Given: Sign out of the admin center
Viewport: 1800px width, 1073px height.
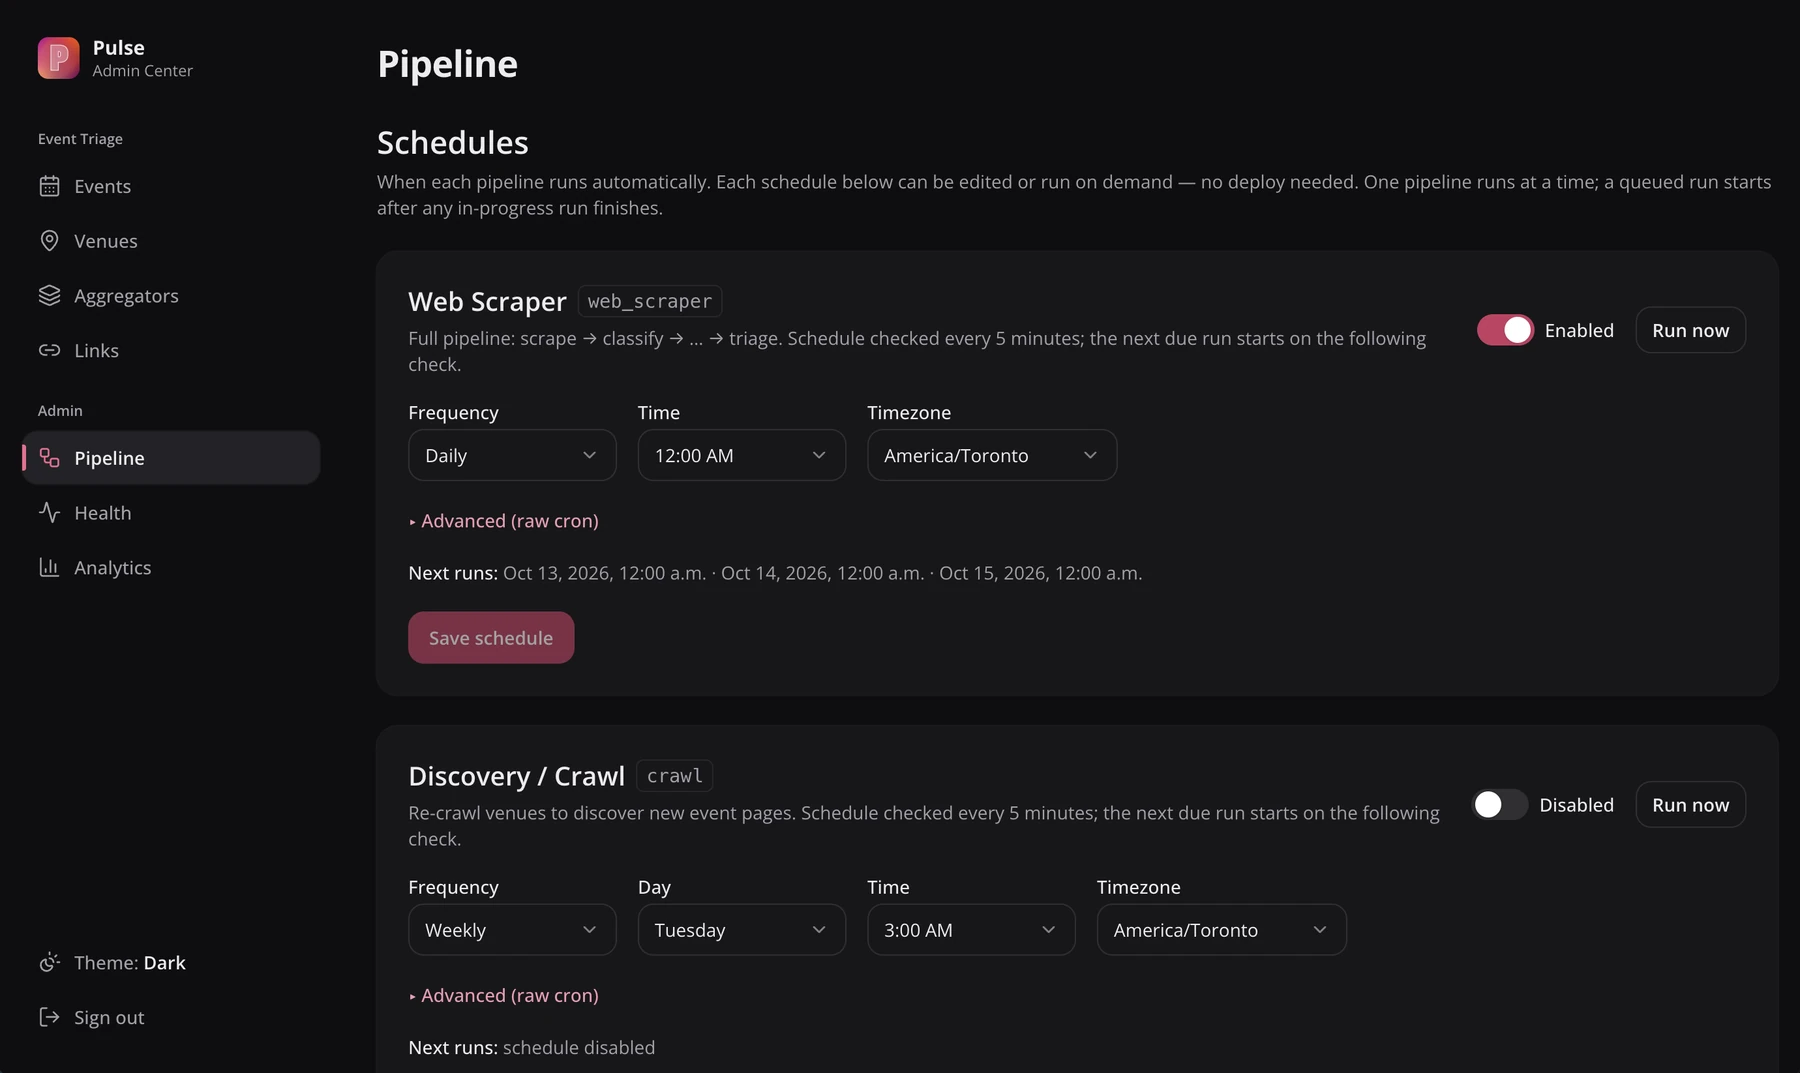Looking at the screenshot, I should tap(170, 1017).
